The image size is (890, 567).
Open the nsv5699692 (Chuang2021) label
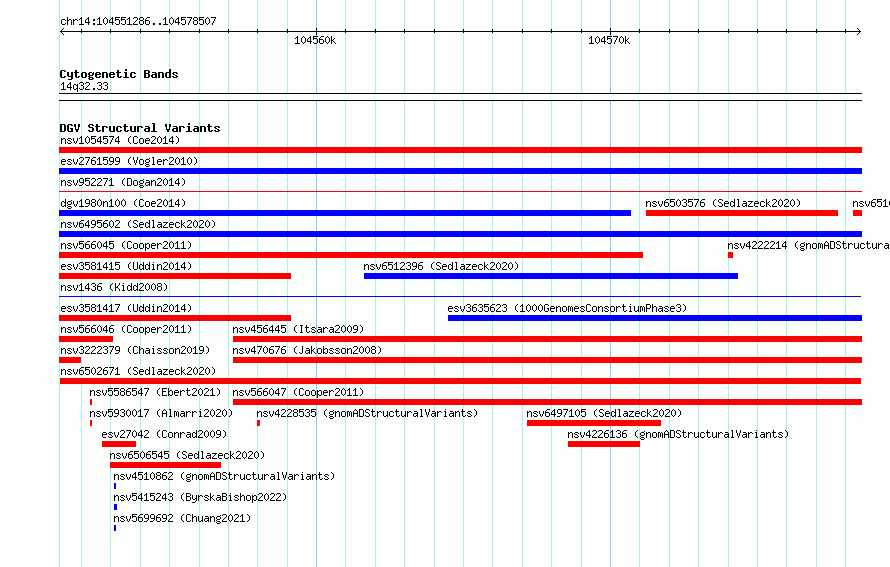point(182,518)
